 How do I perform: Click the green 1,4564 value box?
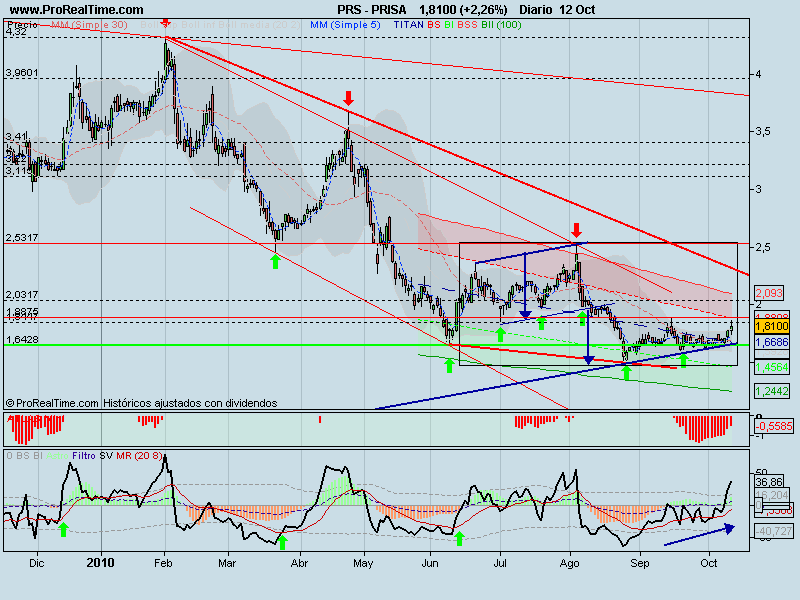coord(772,367)
